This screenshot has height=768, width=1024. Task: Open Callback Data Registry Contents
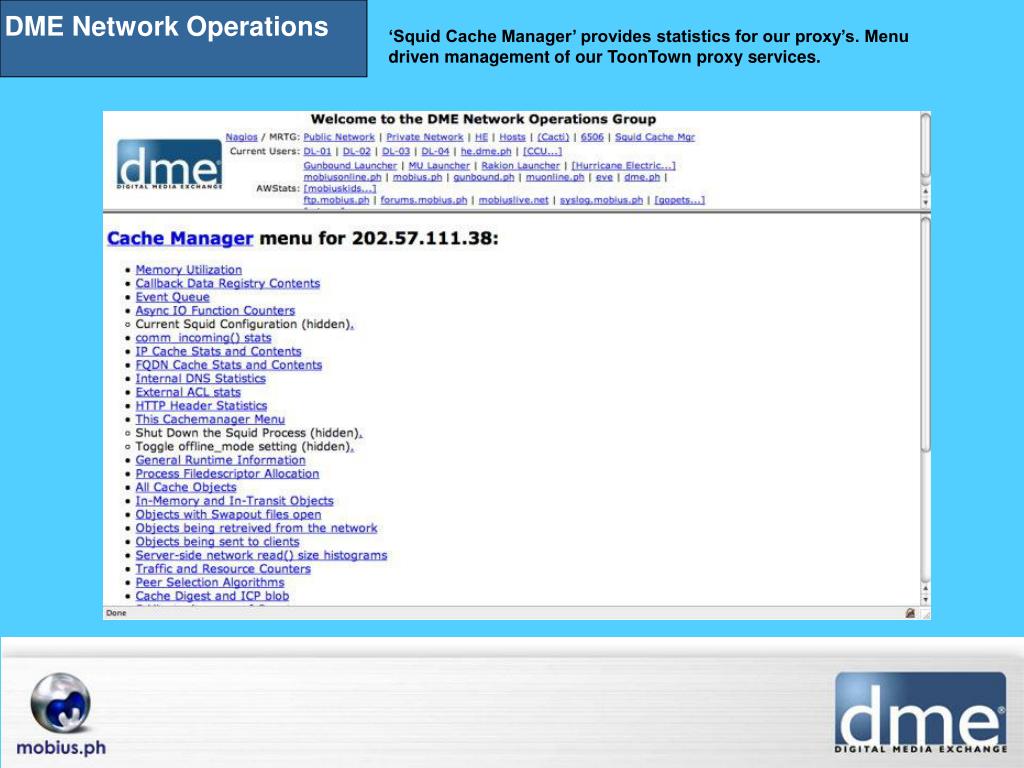(228, 283)
